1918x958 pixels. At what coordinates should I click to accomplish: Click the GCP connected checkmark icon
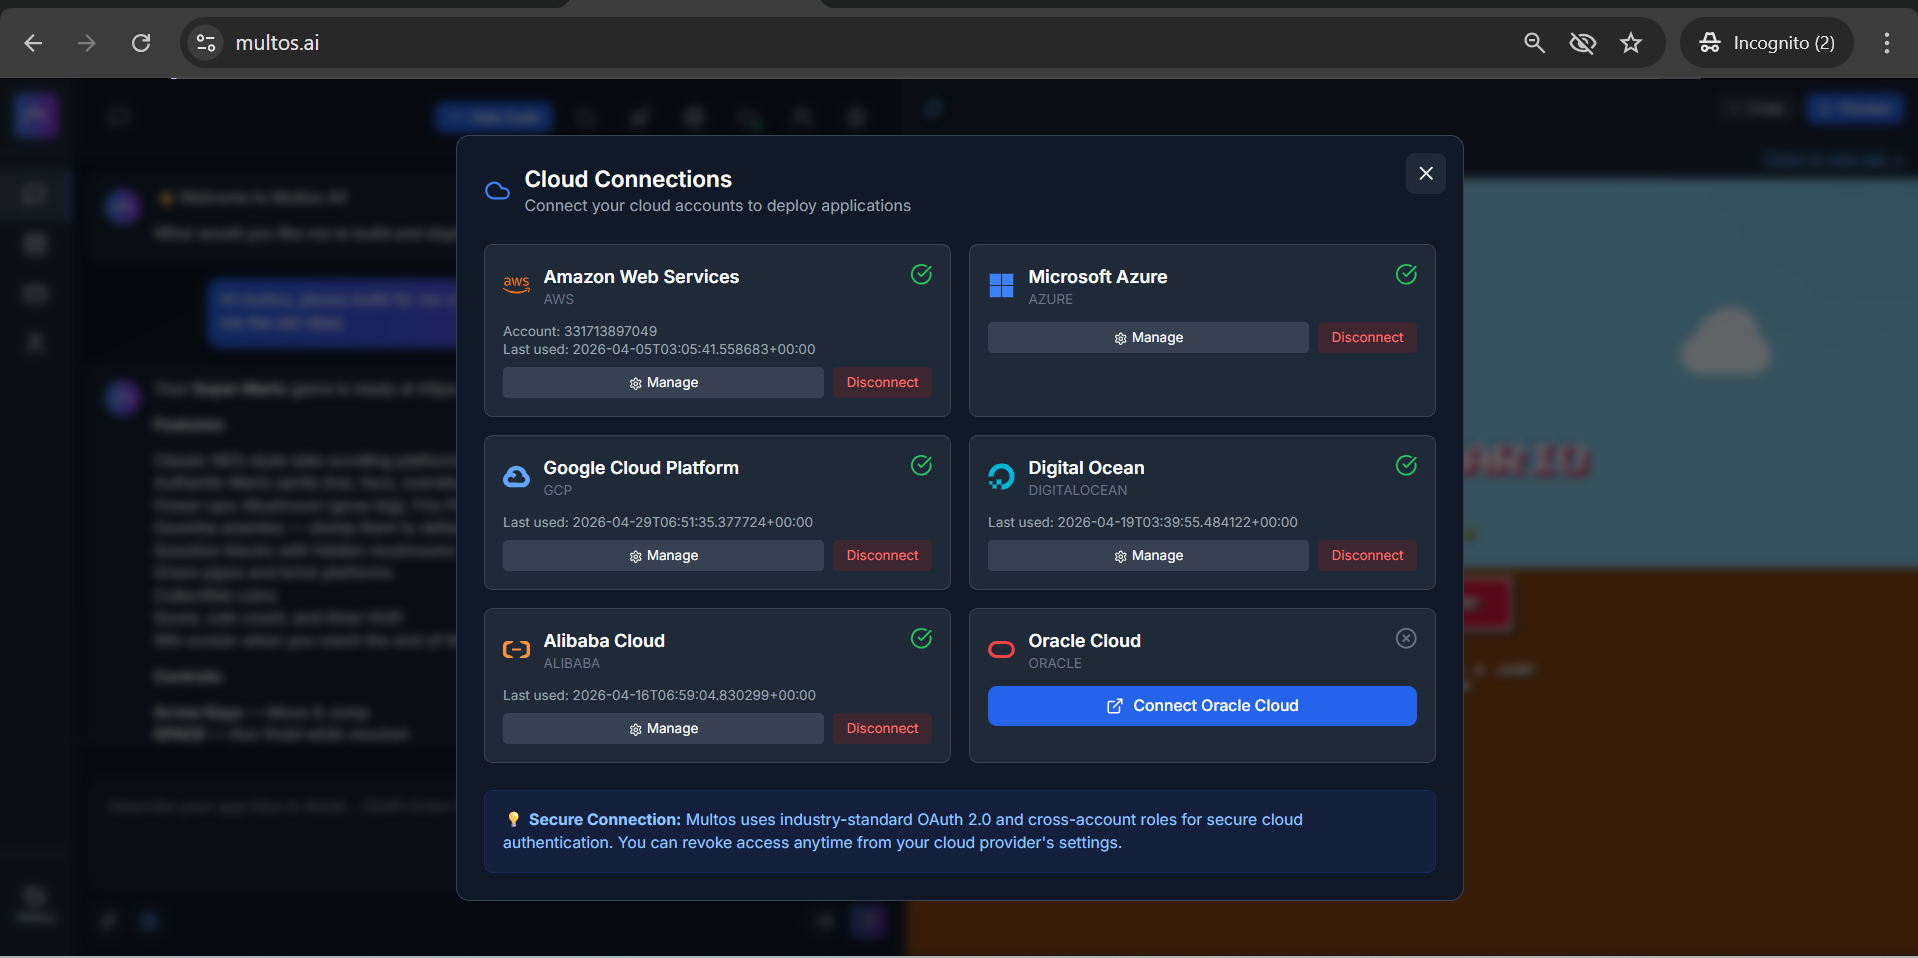(921, 465)
